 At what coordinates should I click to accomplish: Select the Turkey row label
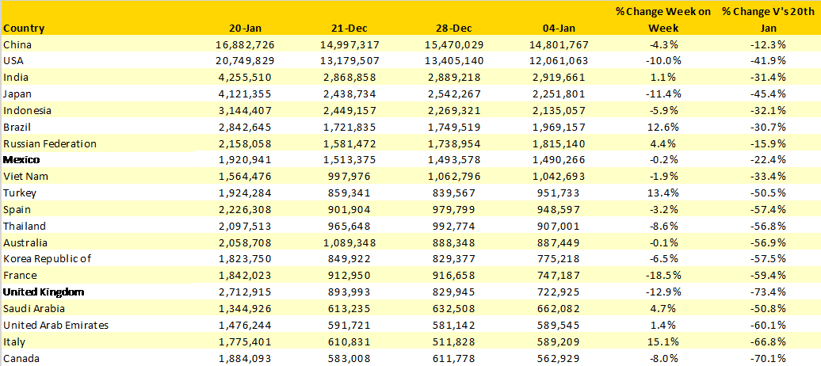point(19,193)
